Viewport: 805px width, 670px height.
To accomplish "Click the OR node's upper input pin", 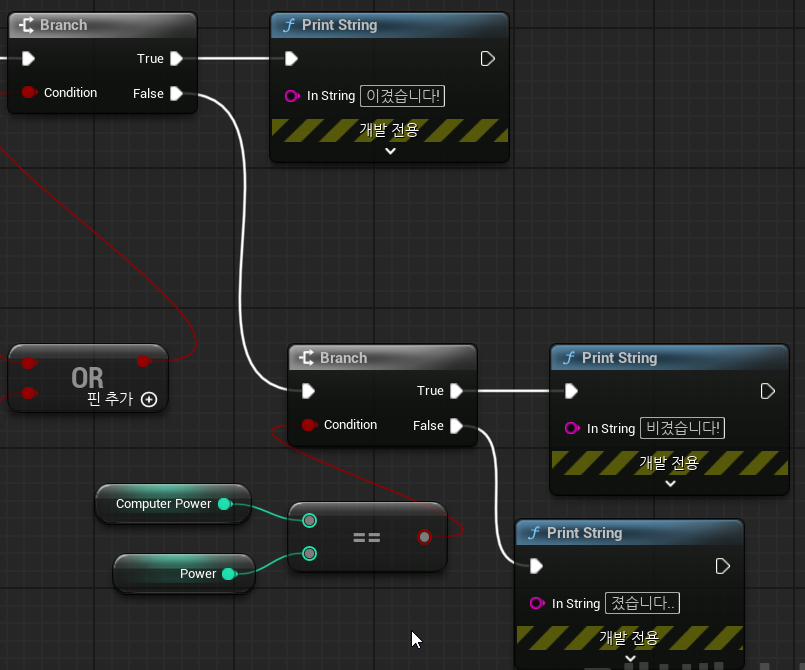I will [29, 363].
